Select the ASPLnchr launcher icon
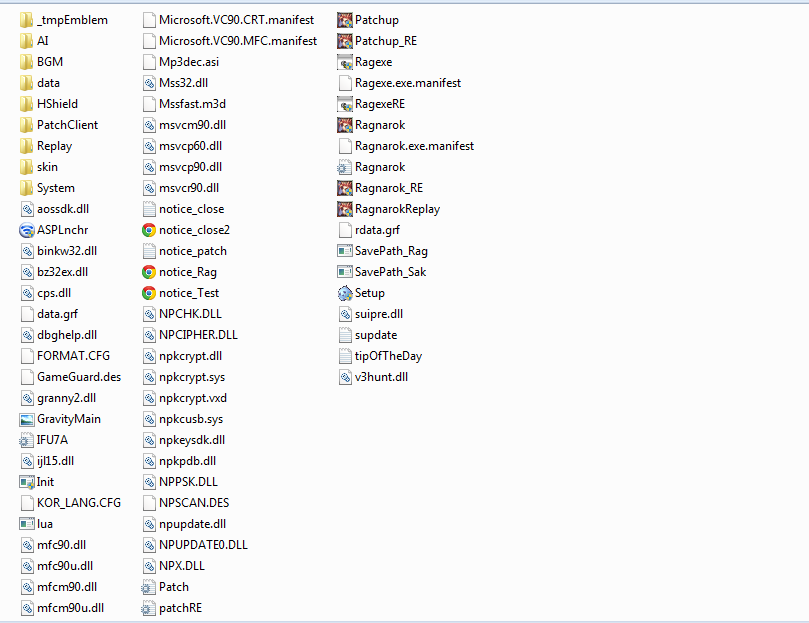 (27, 230)
